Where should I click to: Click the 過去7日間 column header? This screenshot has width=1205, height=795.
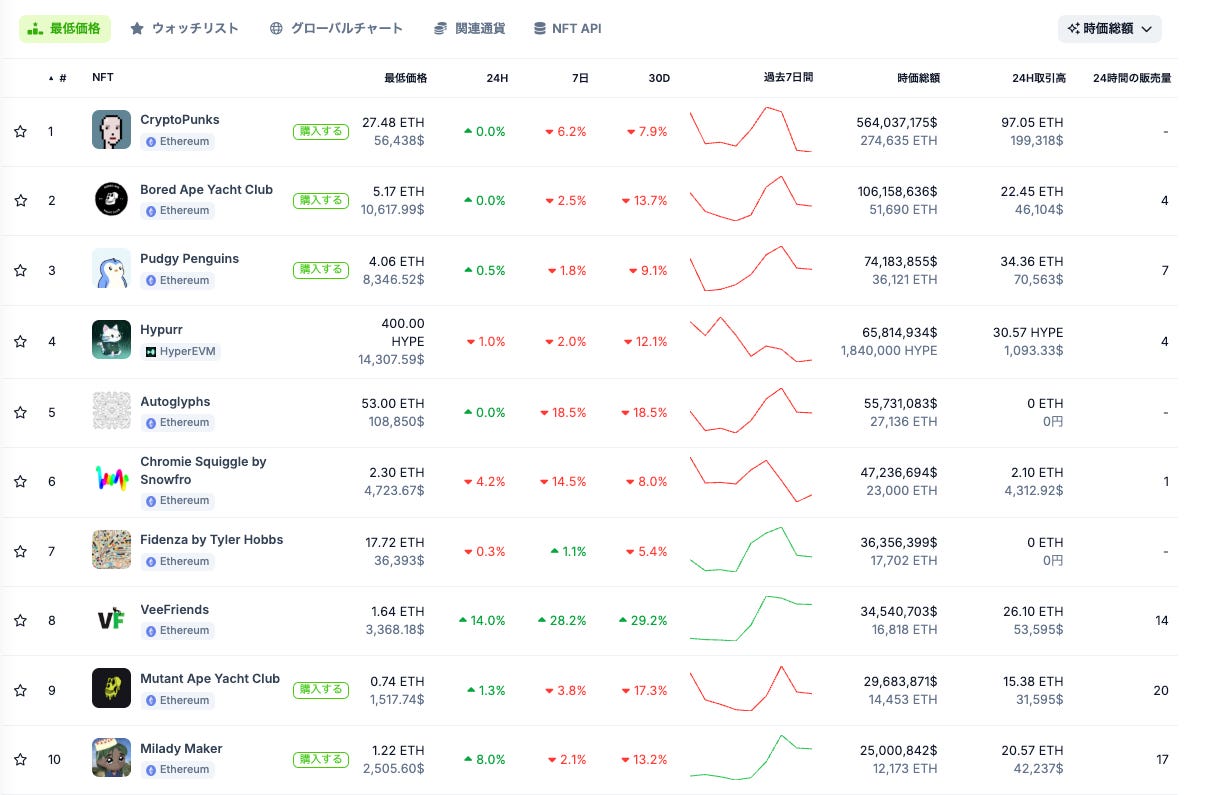788,77
